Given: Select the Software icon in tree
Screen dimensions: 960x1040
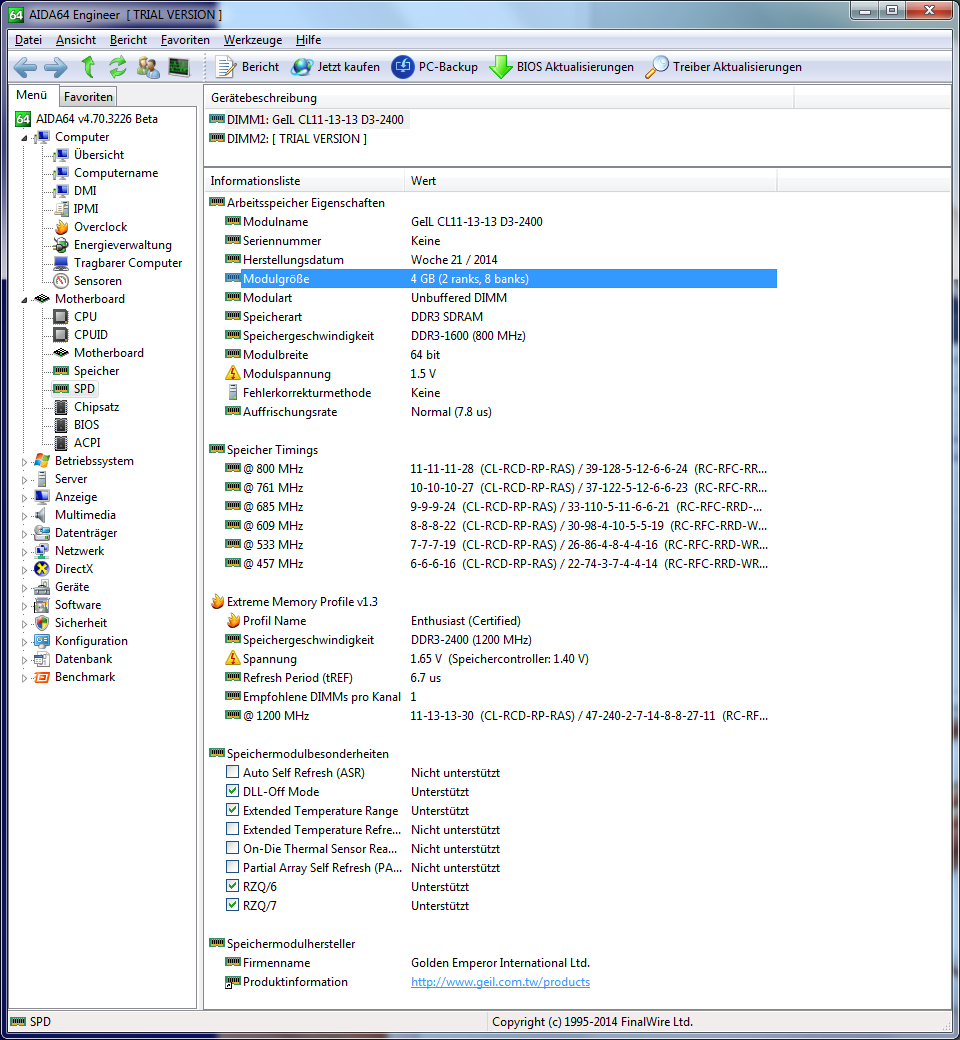Looking at the screenshot, I should coord(42,605).
